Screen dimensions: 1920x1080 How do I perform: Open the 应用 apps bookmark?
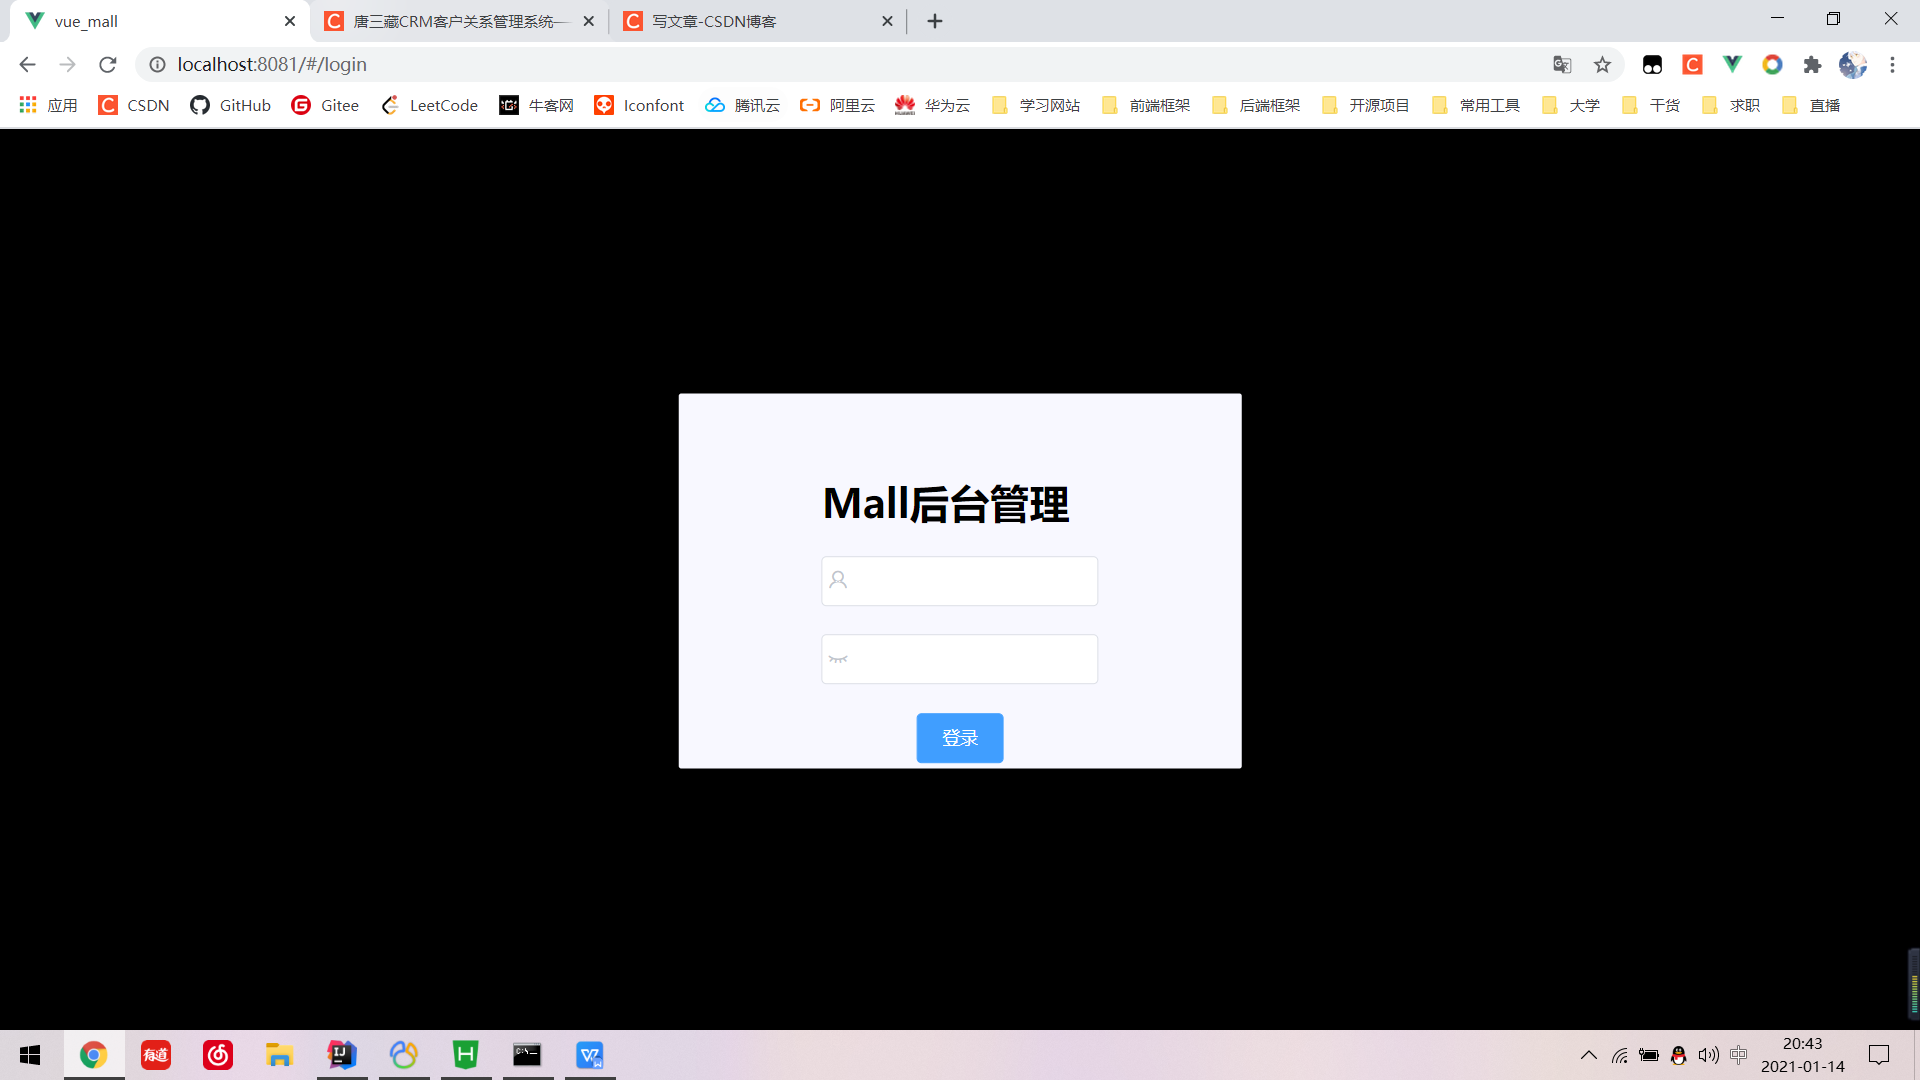click(x=48, y=105)
